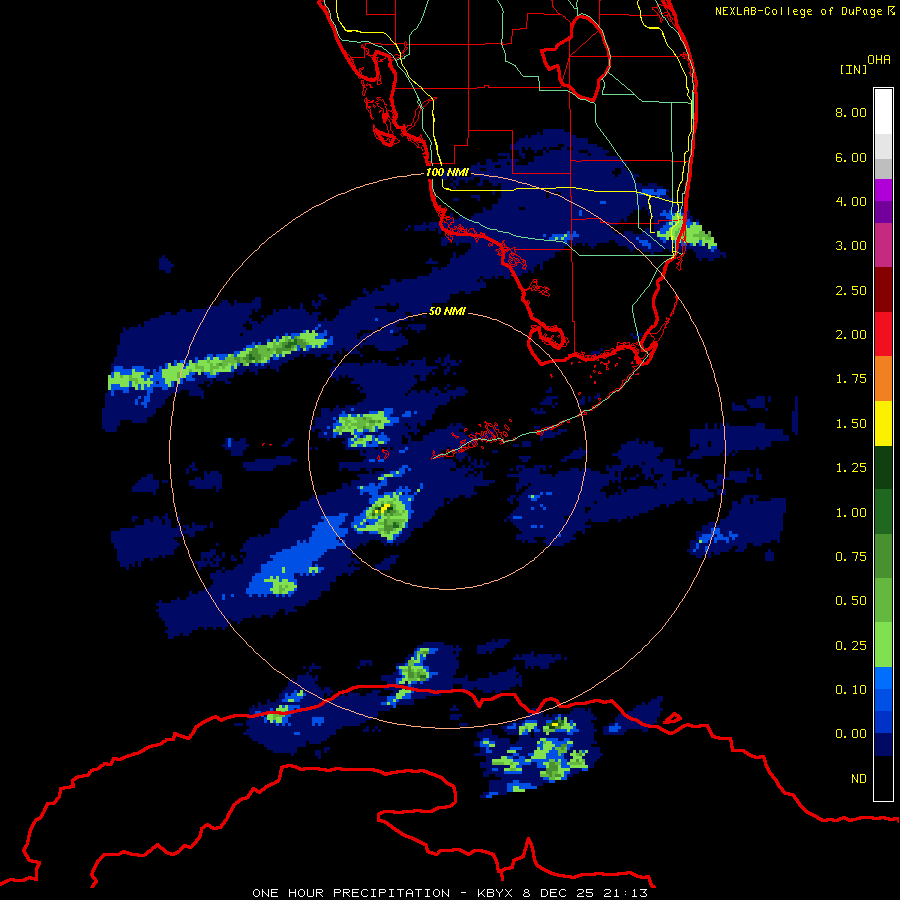Click the 6.00 legend value

coord(851,157)
